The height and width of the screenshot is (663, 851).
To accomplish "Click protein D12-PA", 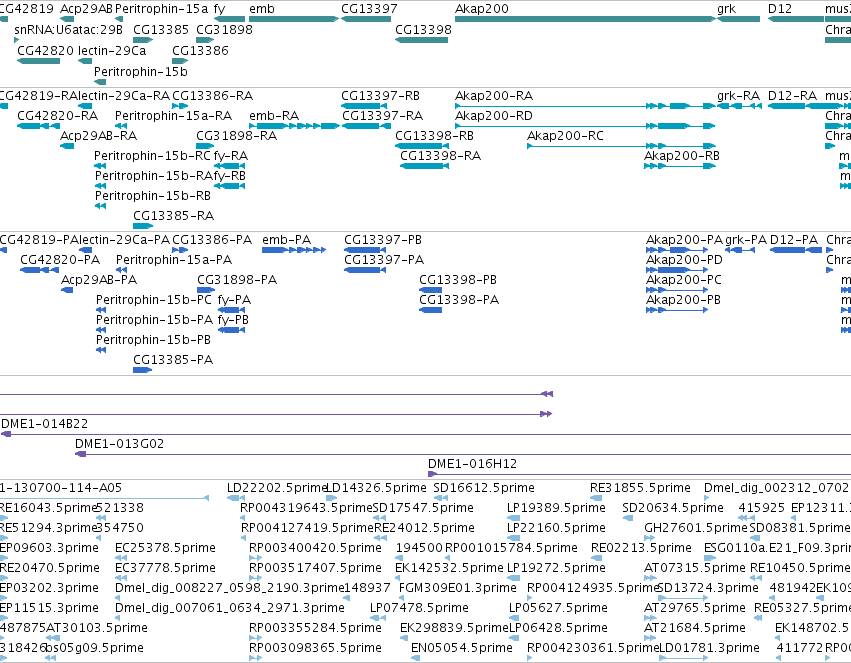I will click(793, 240).
